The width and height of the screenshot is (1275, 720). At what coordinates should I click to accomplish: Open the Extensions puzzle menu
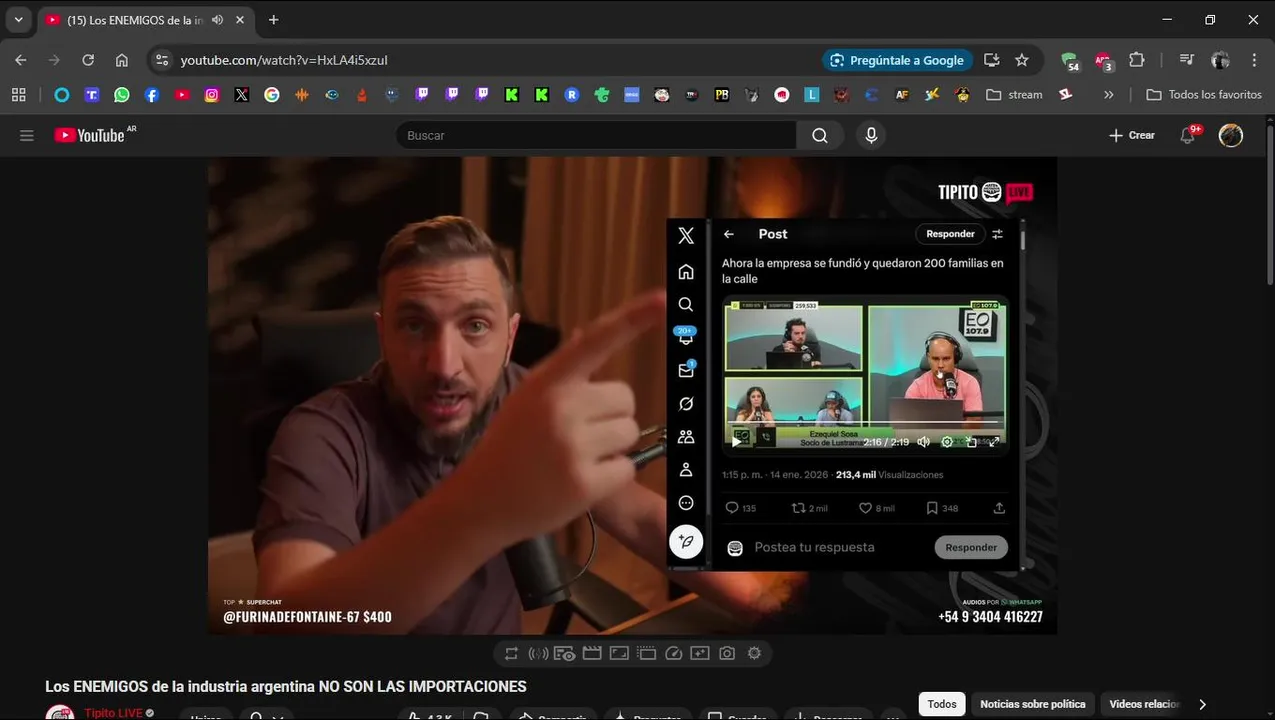point(1137,60)
